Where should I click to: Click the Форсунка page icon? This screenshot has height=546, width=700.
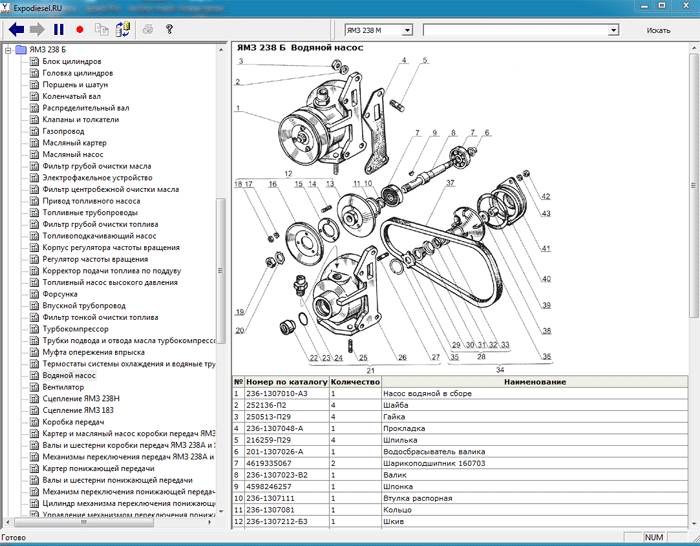tap(34, 294)
